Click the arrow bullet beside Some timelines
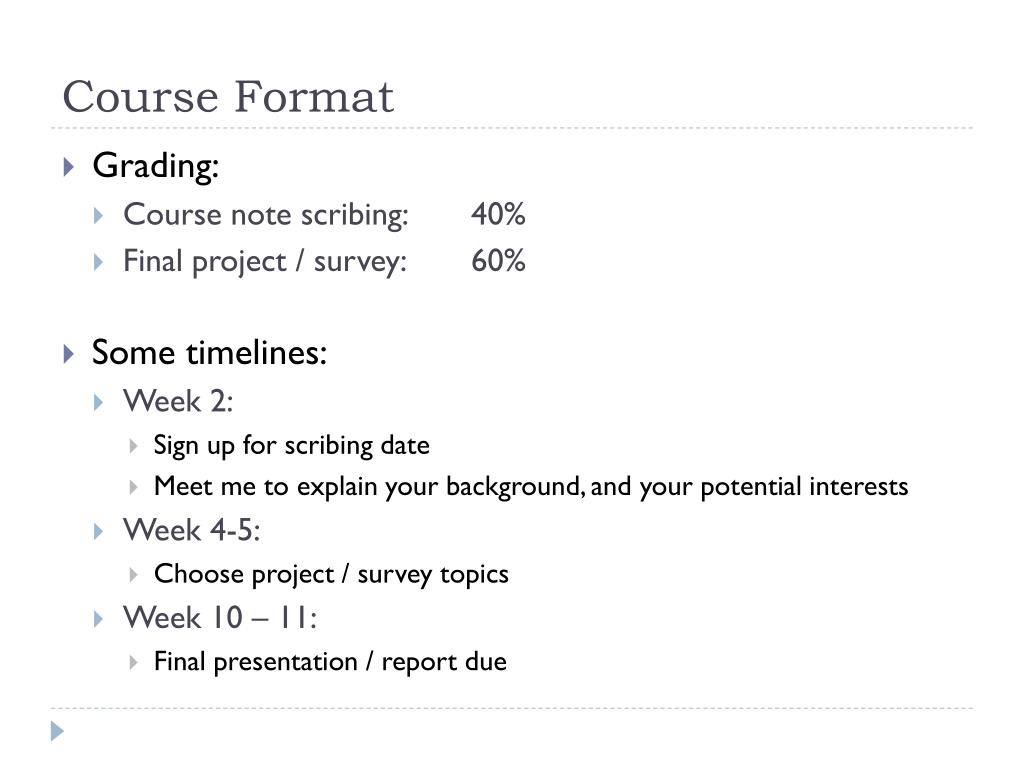This screenshot has height=768, width=1024. click(x=69, y=354)
